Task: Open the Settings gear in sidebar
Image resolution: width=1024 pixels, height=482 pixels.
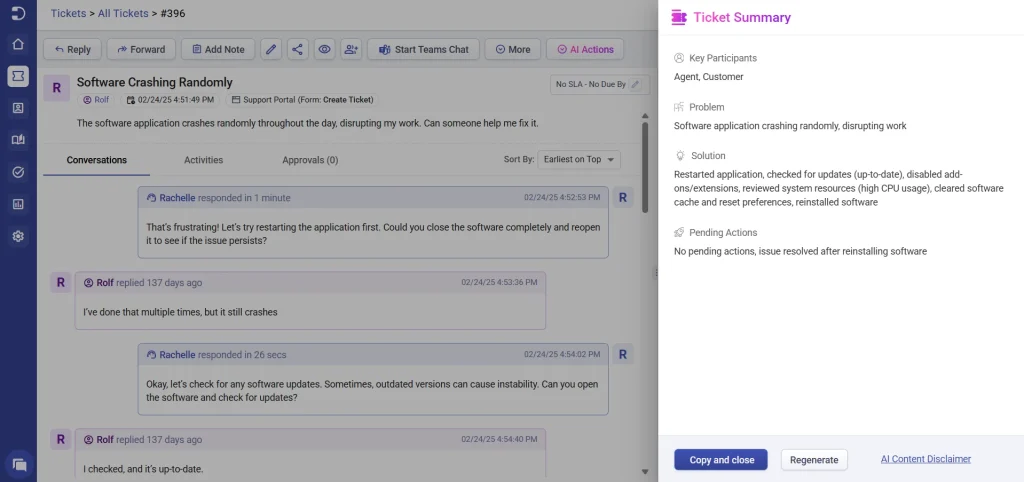Action: point(18,236)
